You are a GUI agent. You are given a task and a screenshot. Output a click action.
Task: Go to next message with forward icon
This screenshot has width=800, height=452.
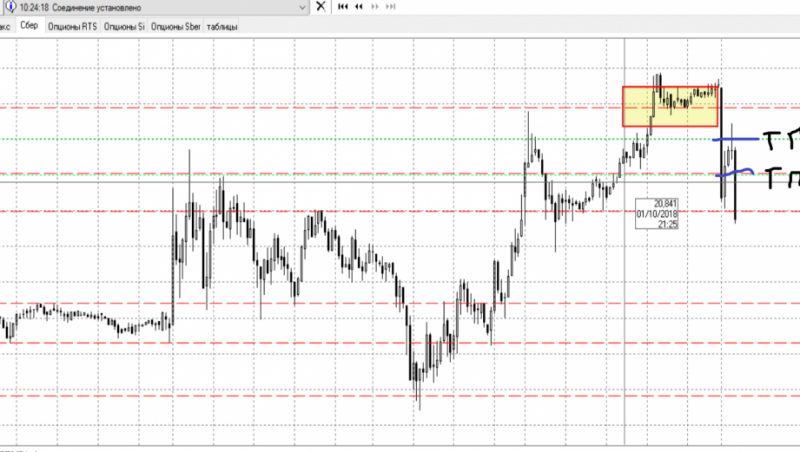[x=375, y=7]
